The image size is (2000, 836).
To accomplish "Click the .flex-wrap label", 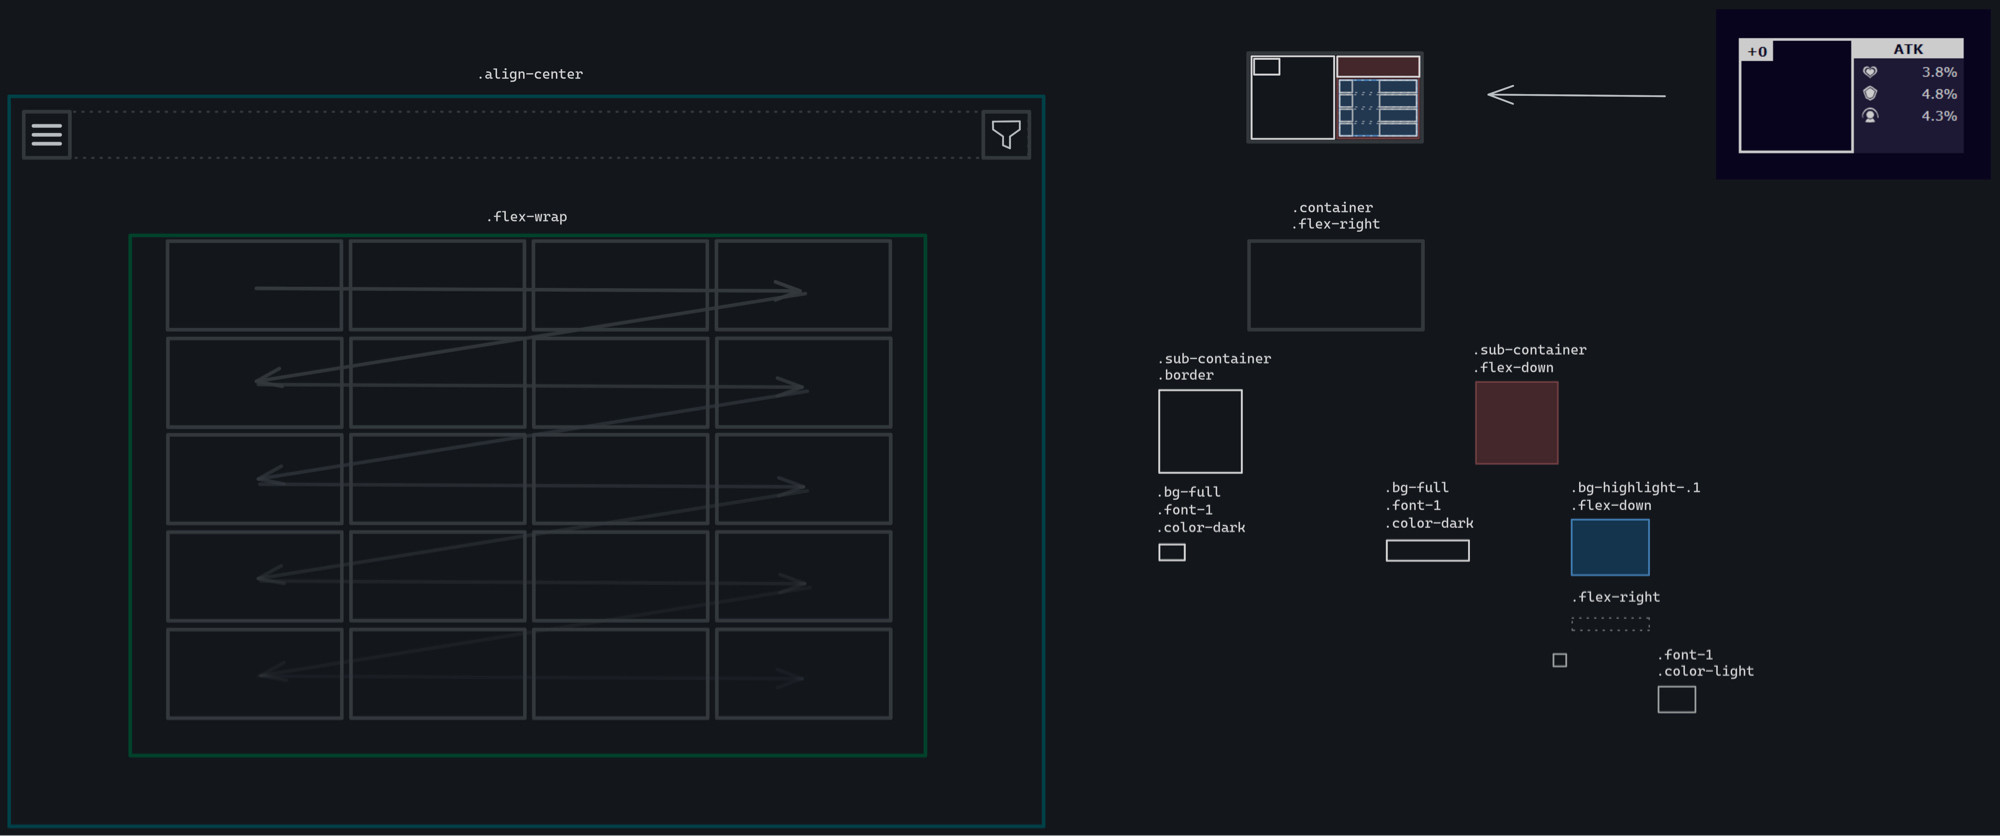I will [x=527, y=217].
